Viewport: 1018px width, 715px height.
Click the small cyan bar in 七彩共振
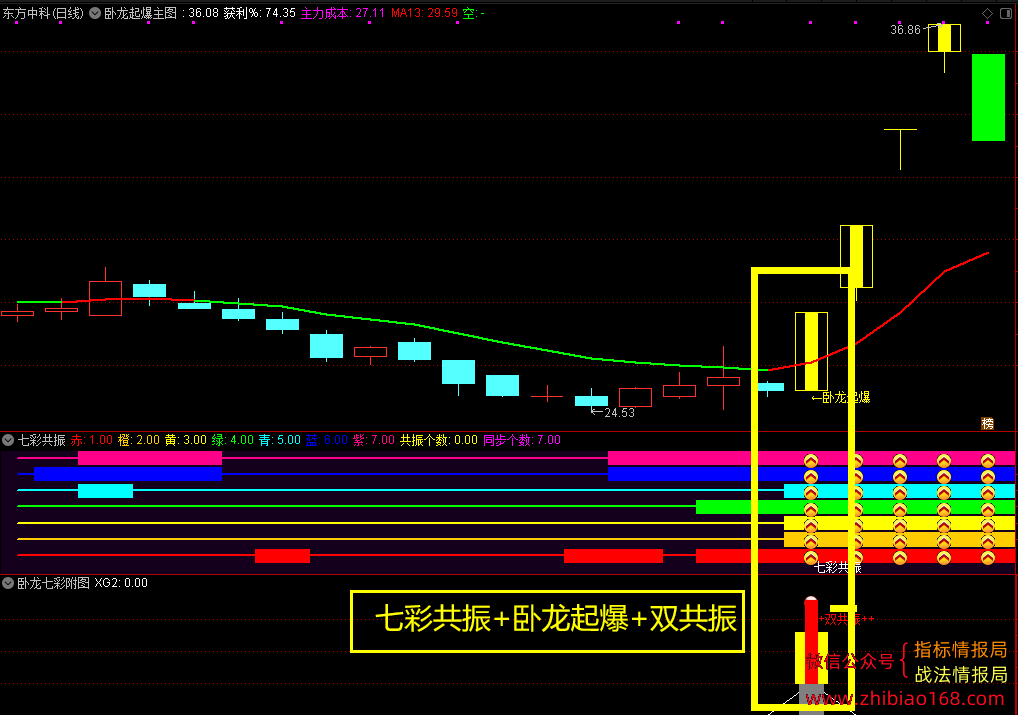click(105, 491)
